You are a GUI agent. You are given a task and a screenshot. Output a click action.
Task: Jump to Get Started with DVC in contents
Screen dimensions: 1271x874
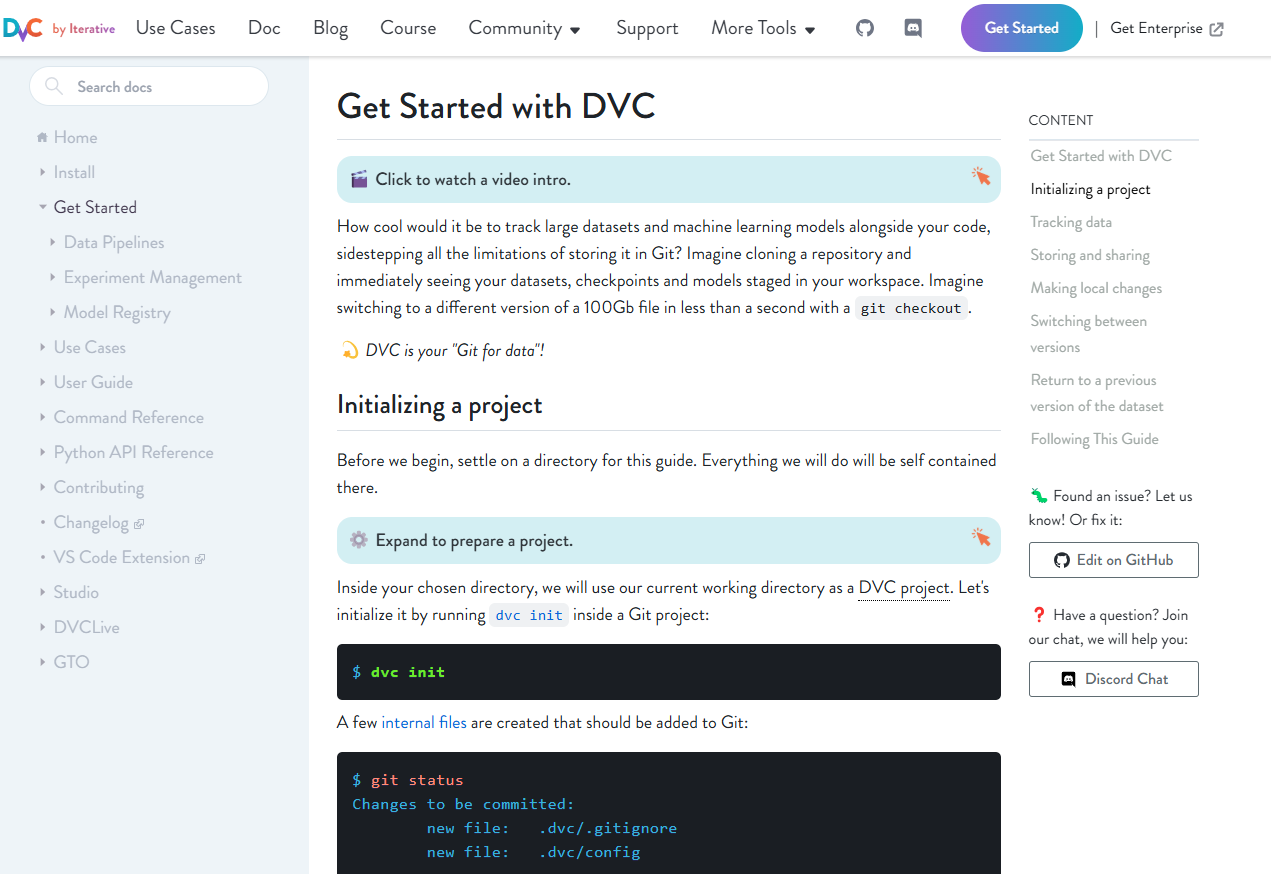[x=1101, y=156]
